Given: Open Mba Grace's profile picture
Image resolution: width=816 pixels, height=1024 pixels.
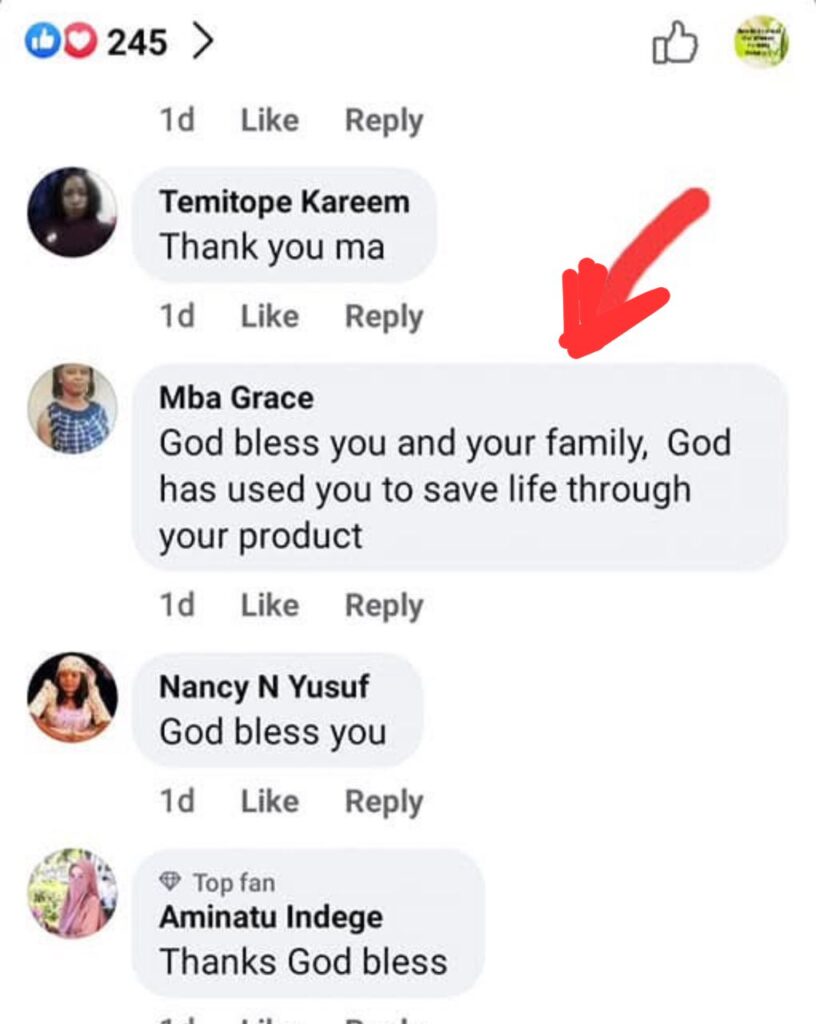Looking at the screenshot, I should pyautogui.click(x=72, y=408).
